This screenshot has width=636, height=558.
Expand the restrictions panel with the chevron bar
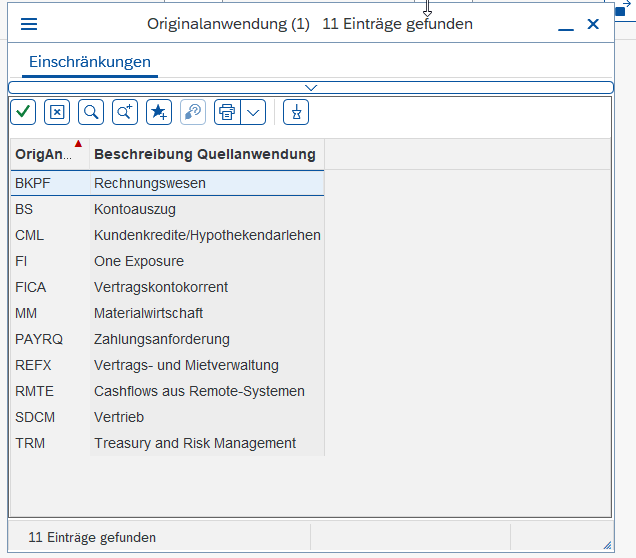coord(311,88)
